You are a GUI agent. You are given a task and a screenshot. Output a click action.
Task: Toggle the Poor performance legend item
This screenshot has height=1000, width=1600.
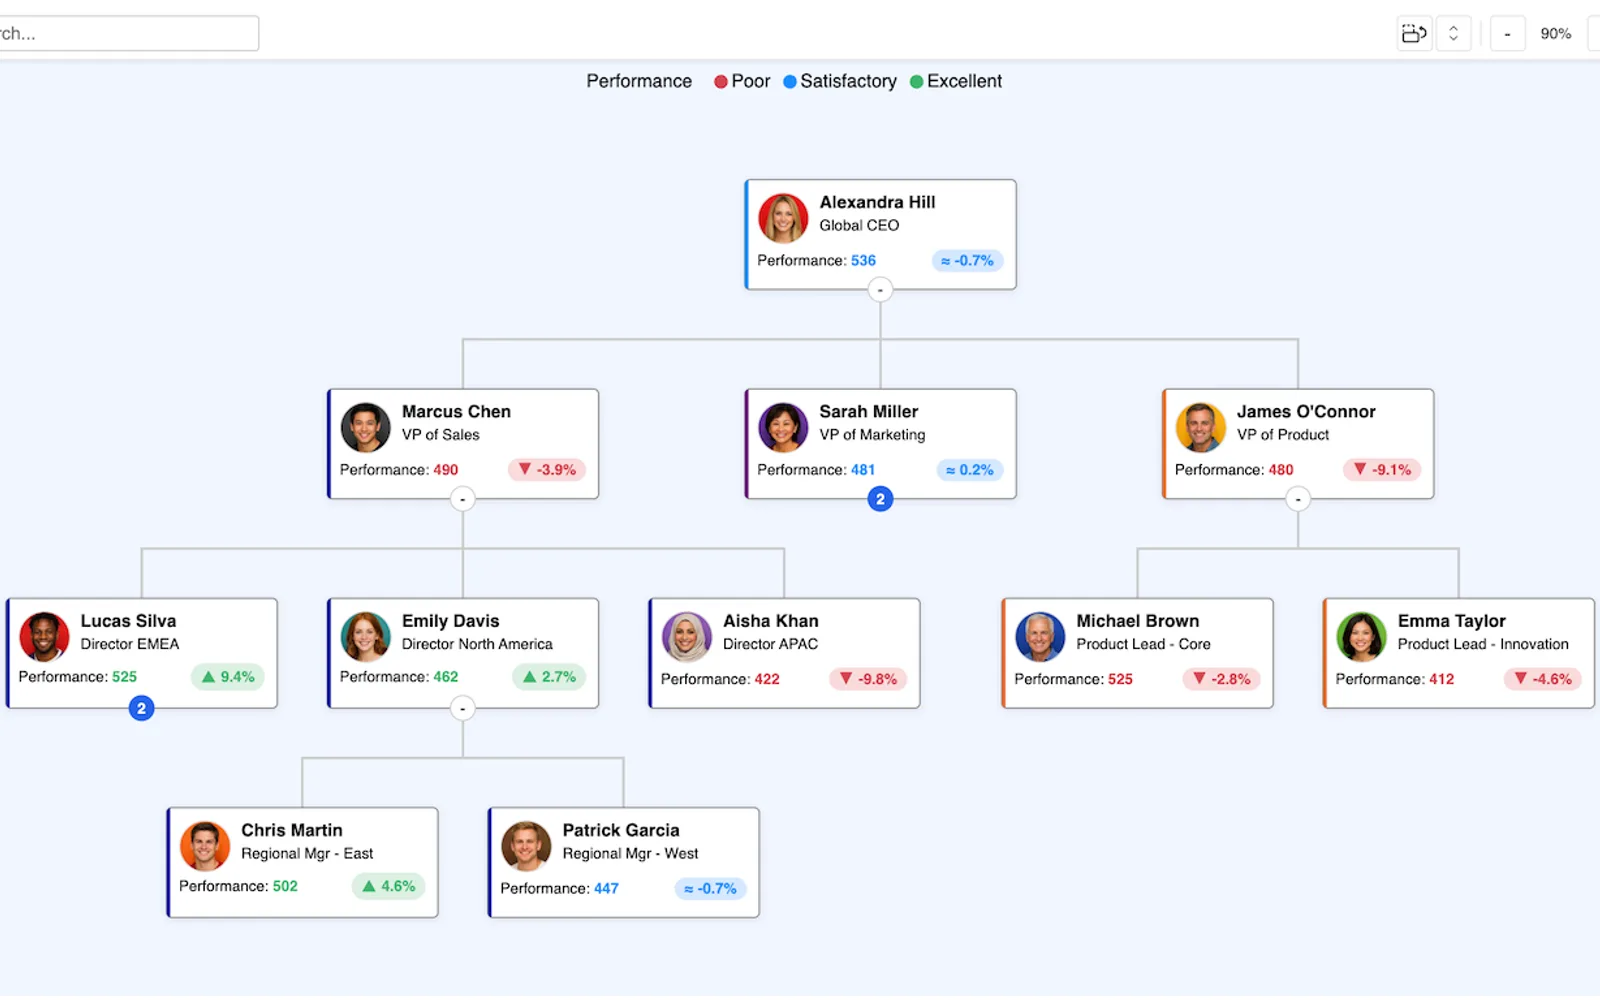[742, 81]
